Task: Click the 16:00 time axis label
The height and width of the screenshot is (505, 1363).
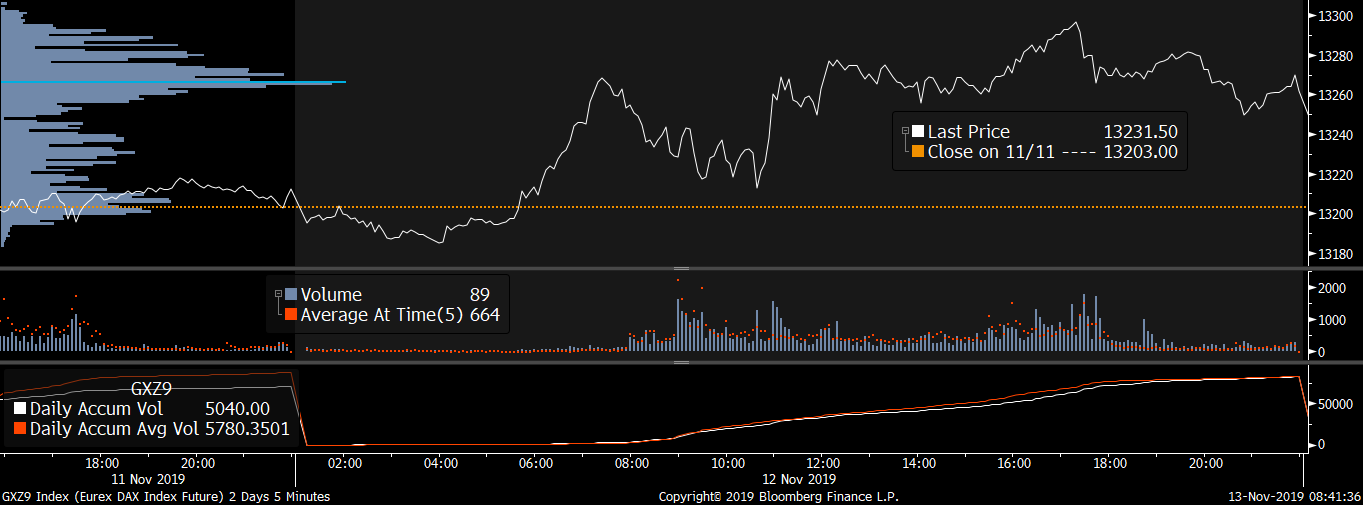Action: point(1015,463)
